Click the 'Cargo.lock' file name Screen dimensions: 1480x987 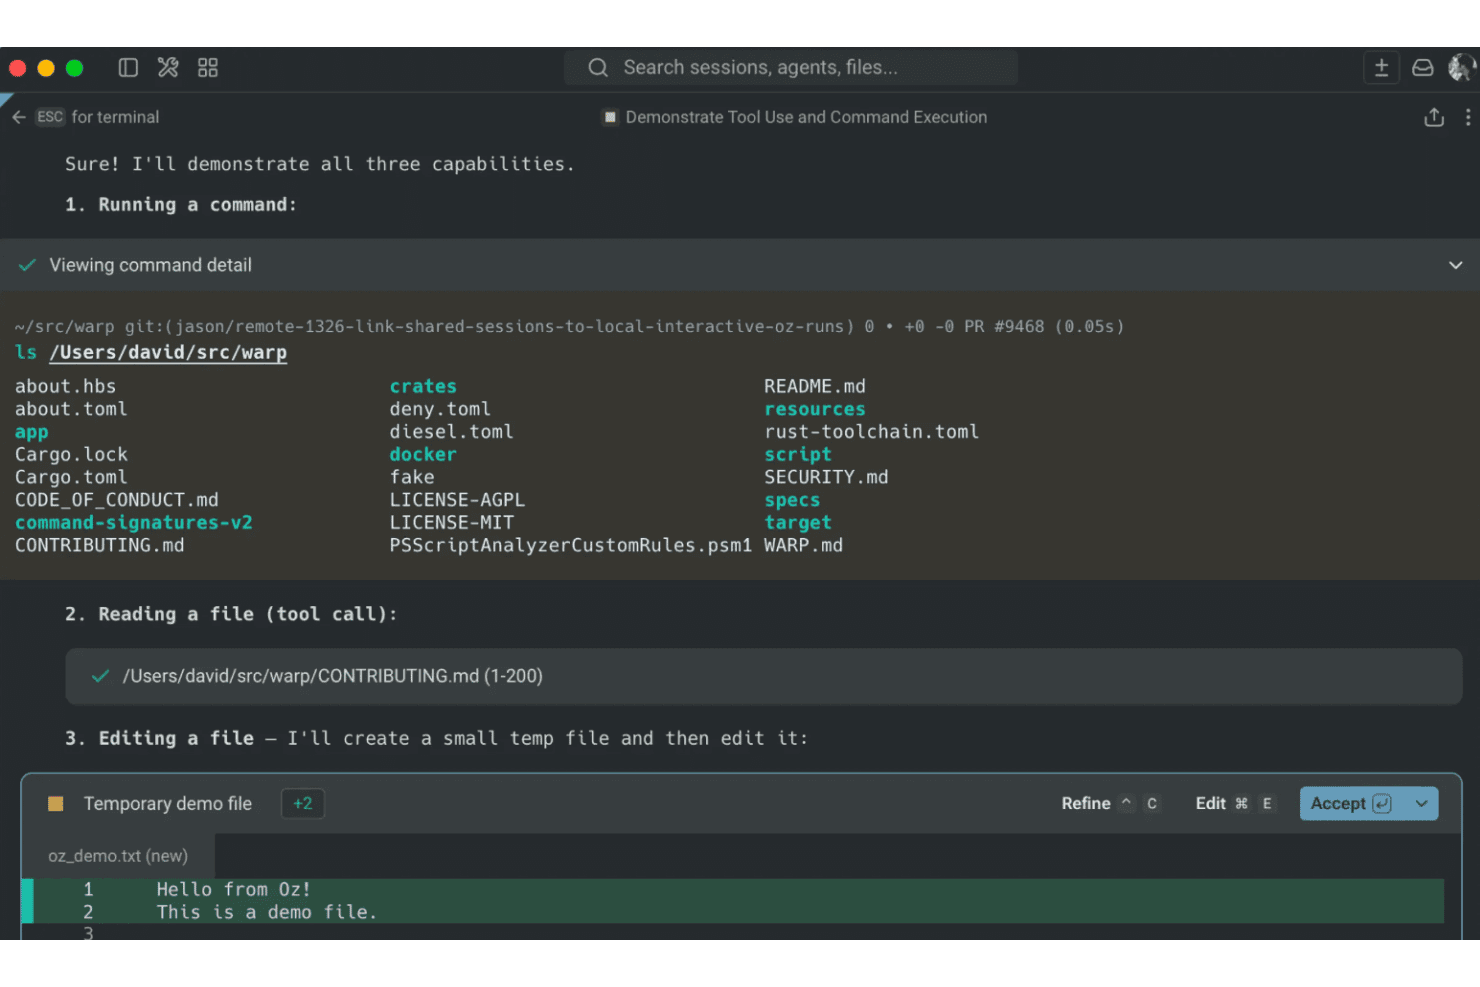(x=71, y=455)
